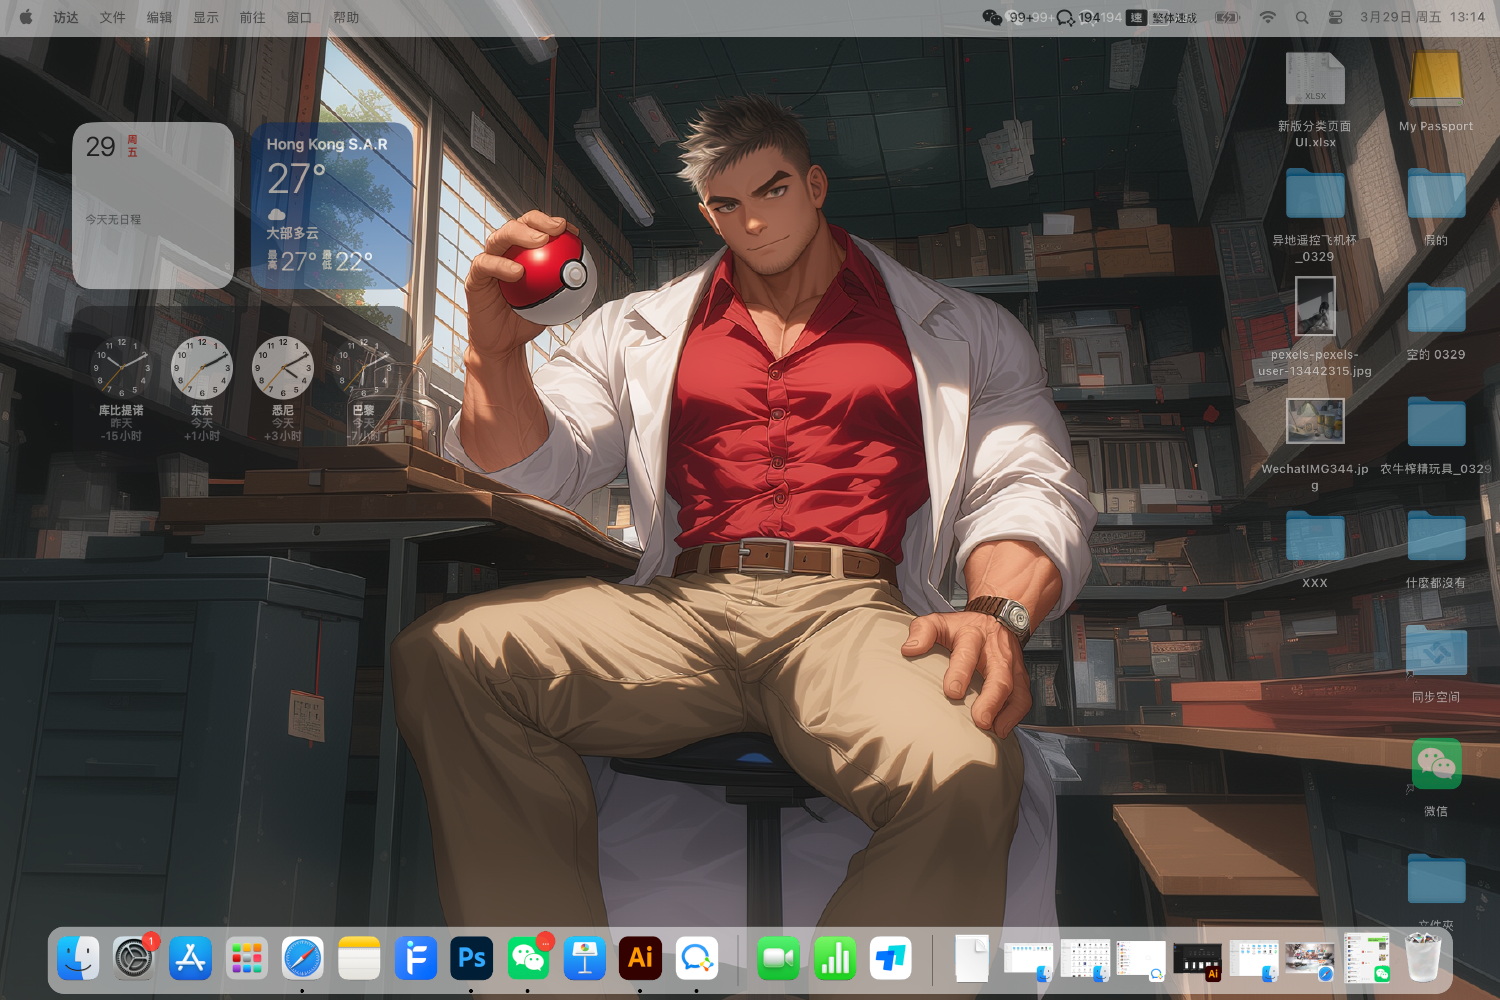Click the Wi-Fi status icon
1500x1000 pixels.
click(x=1267, y=17)
